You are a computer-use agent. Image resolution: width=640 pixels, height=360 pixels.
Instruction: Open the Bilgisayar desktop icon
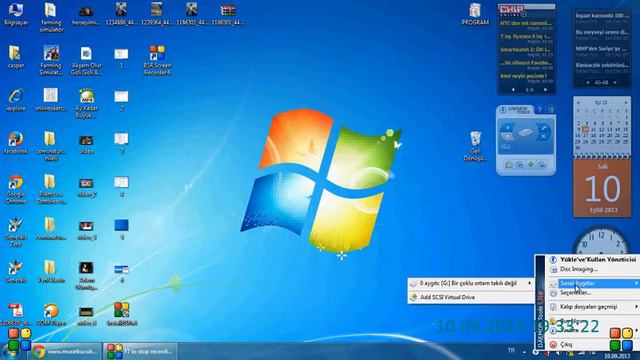pos(16,14)
